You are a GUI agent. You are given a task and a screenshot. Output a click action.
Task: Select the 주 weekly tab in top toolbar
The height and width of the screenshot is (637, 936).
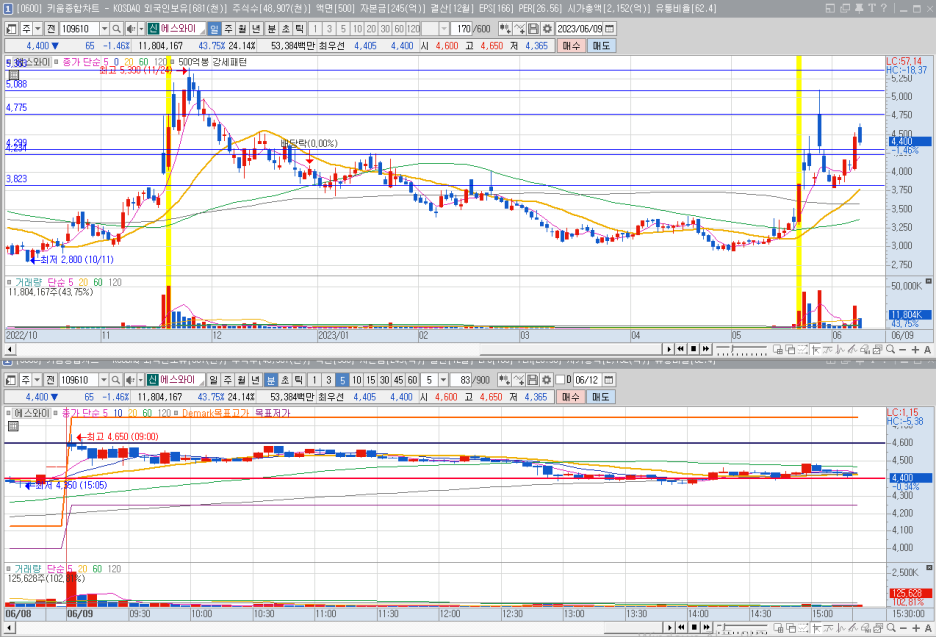pyautogui.click(x=228, y=29)
